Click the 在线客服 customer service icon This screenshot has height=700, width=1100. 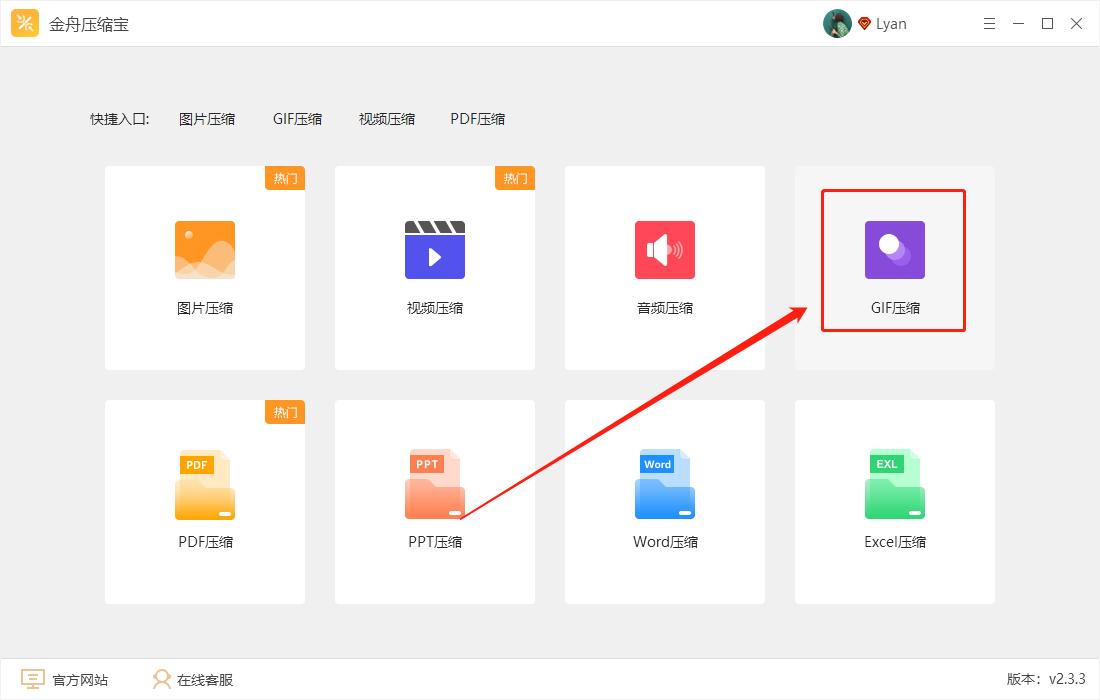click(x=161, y=679)
